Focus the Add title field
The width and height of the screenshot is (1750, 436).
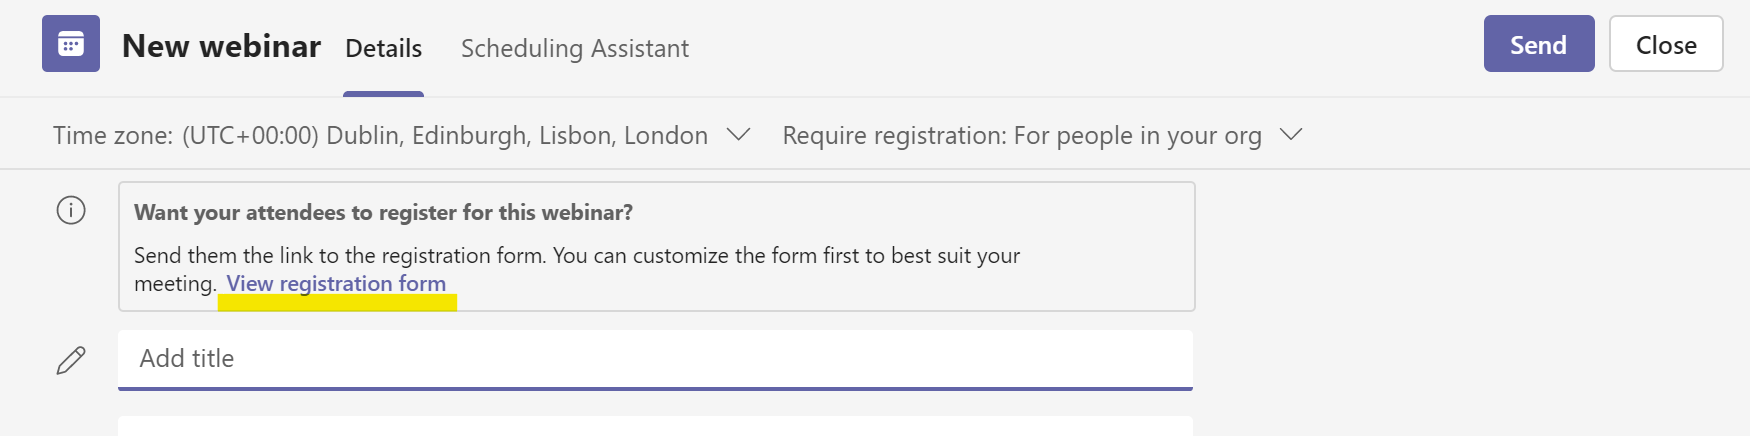(x=655, y=359)
